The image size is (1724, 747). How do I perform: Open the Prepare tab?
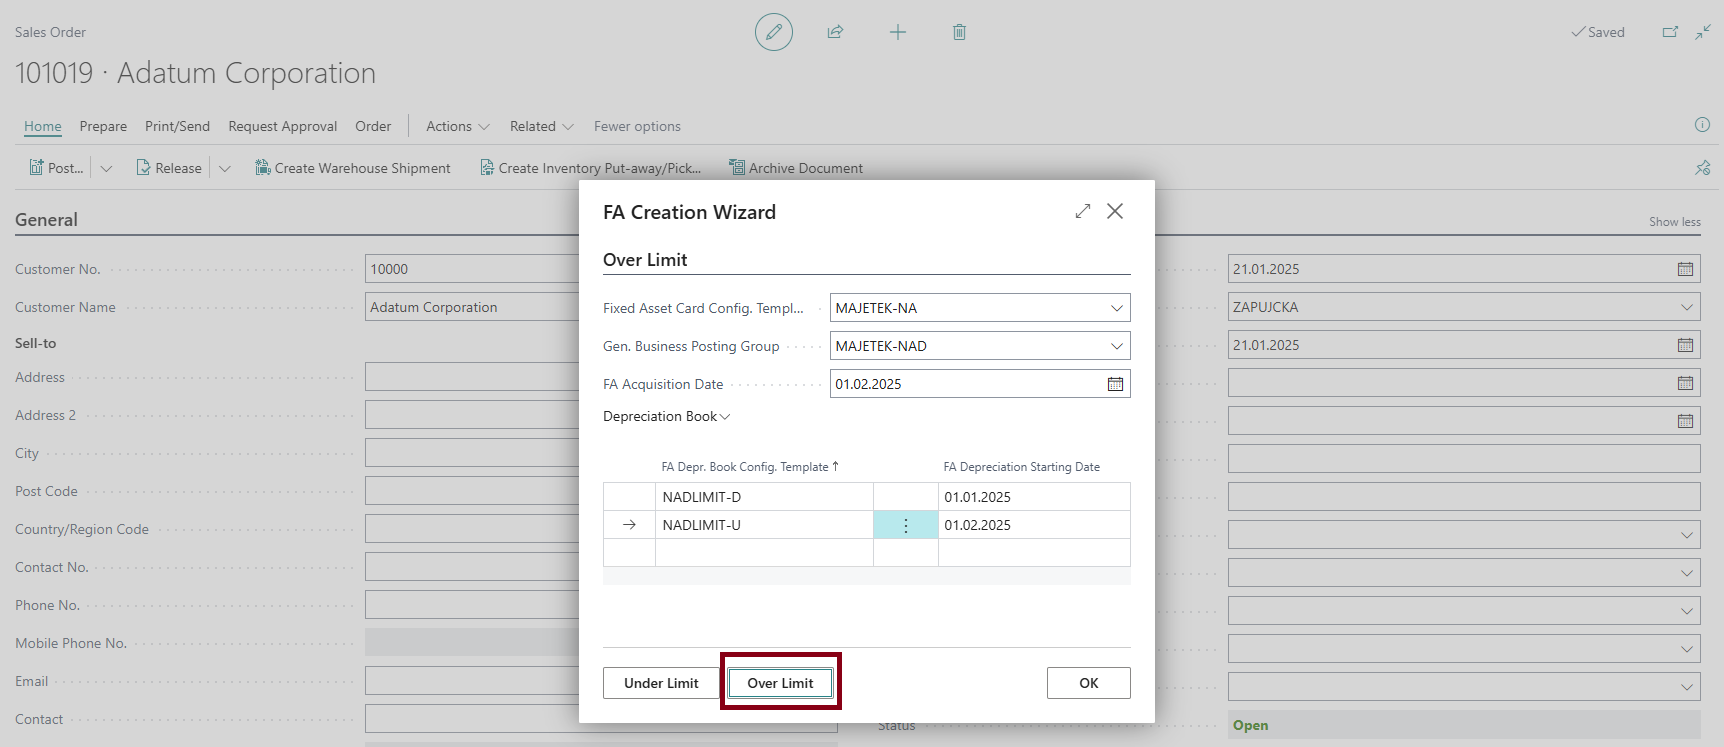103,126
